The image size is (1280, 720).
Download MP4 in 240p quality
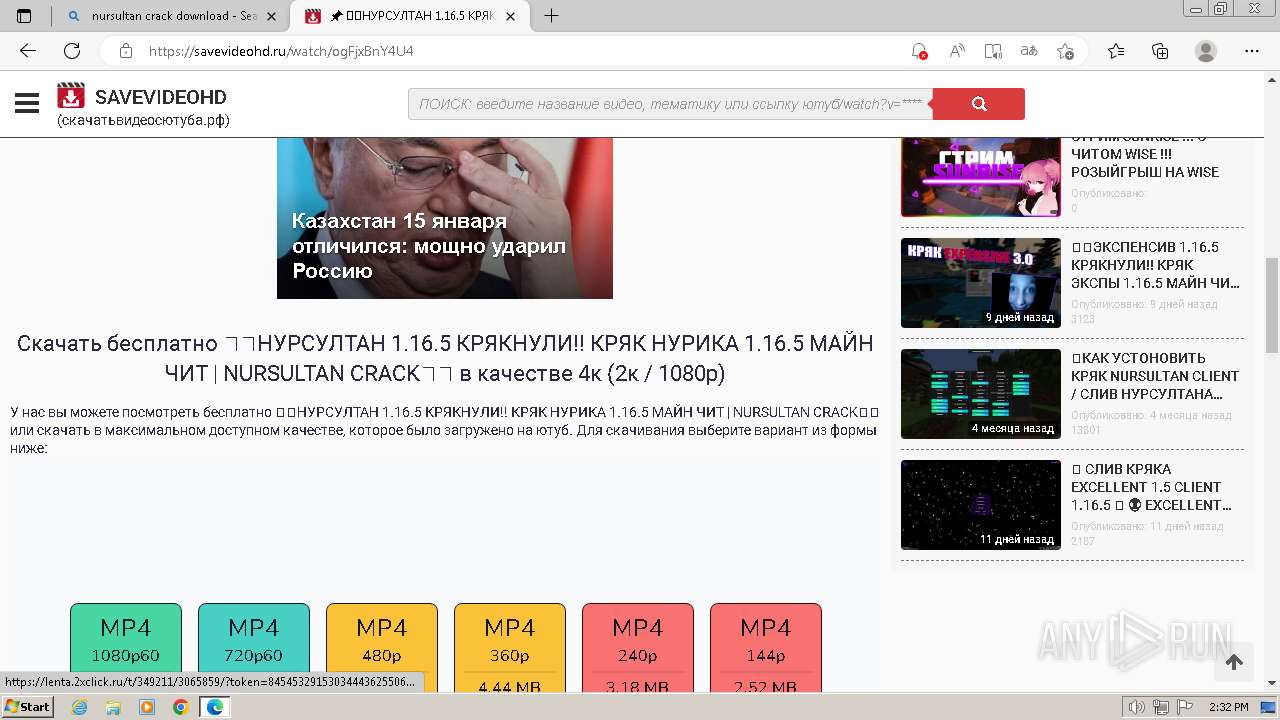click(638, 648)
